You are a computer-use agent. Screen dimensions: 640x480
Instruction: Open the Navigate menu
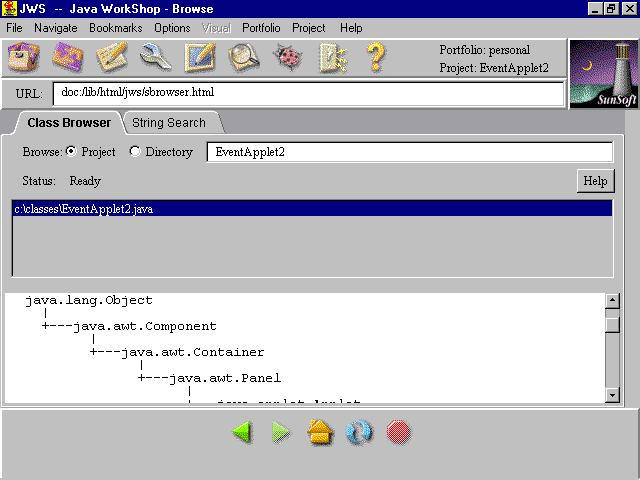click(x=56, y=28)
